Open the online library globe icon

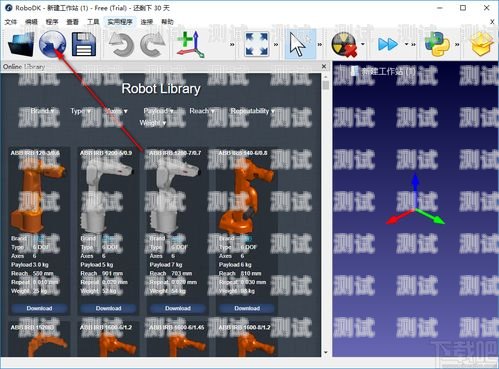click(x=52, y=44)
